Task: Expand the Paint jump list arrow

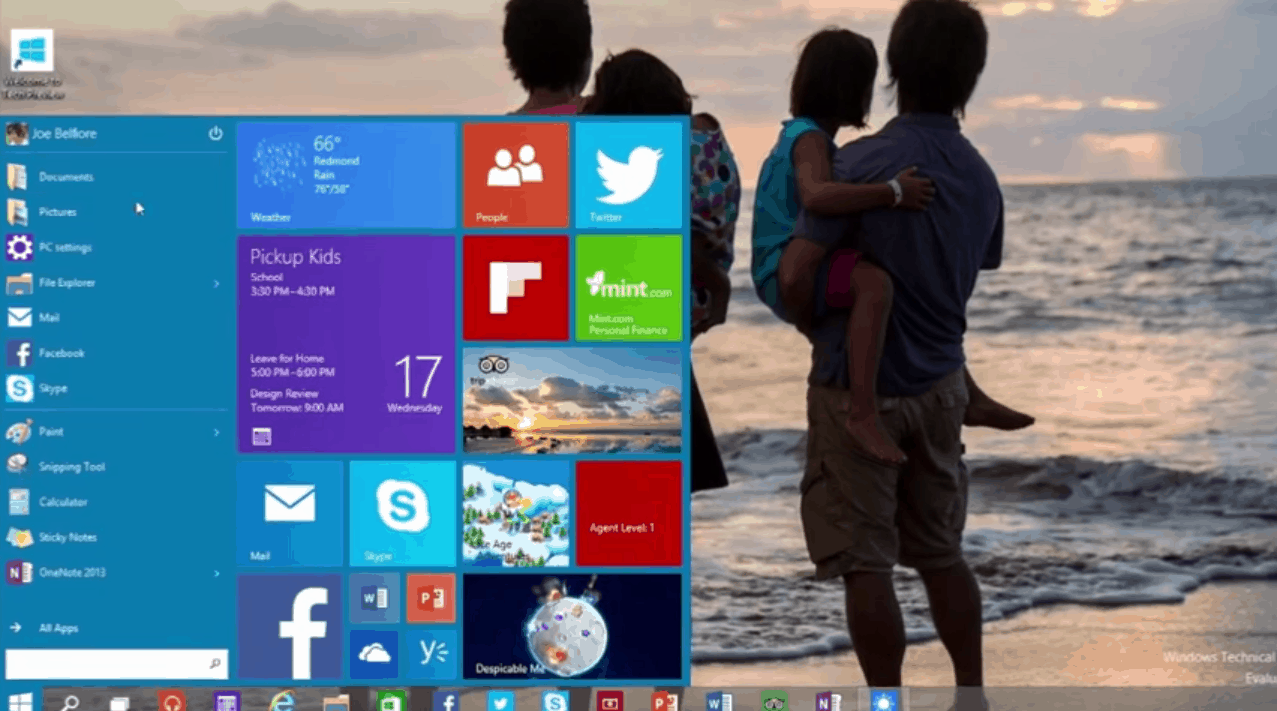Action: 216,432
